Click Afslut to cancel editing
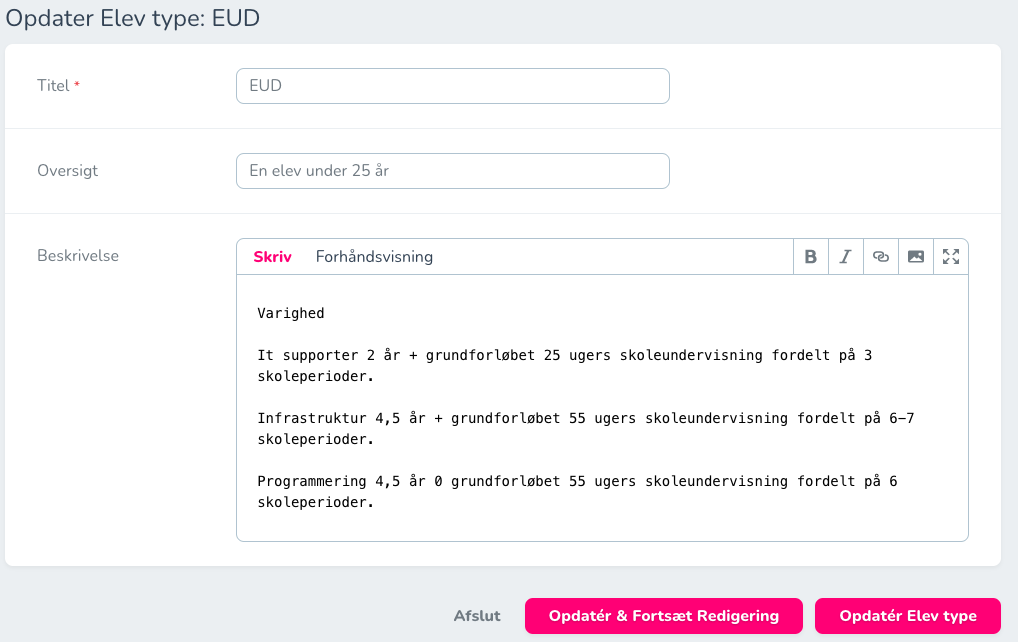The image size is (1018, 642). pyautogui.click(x=477, y=616)
